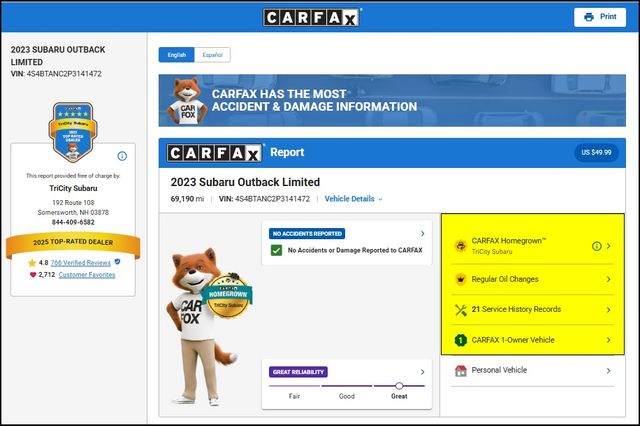Image resolution: width=640 pixels, height=426 pixels.
Task: Click the 192 Route 108 address line
Action: (x=73, y=202)
